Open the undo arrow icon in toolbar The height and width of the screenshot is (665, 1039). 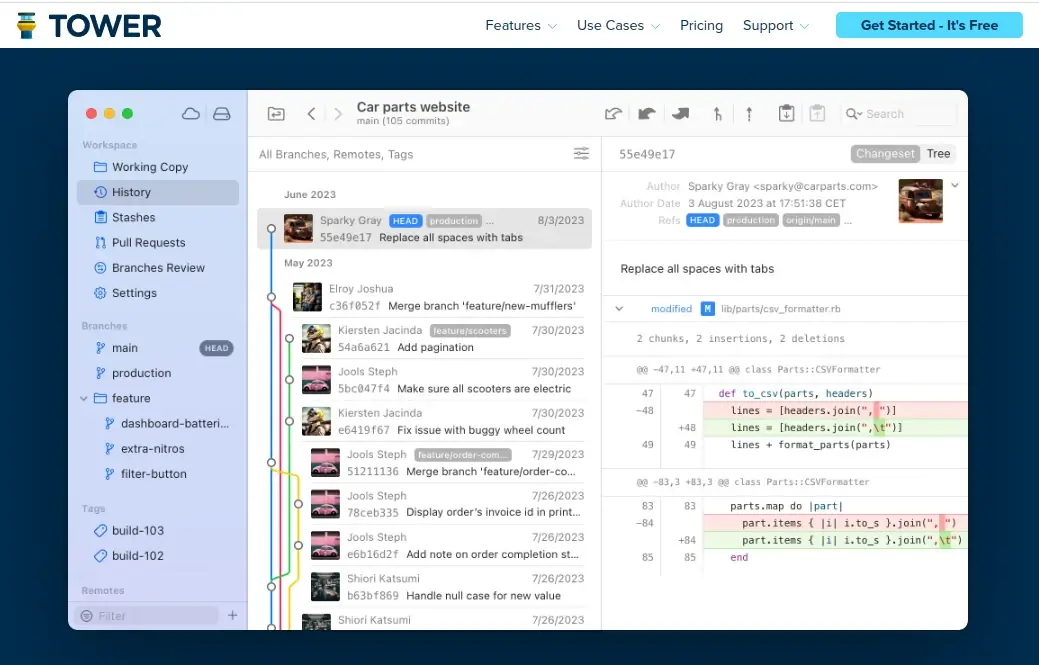(613, 114)
